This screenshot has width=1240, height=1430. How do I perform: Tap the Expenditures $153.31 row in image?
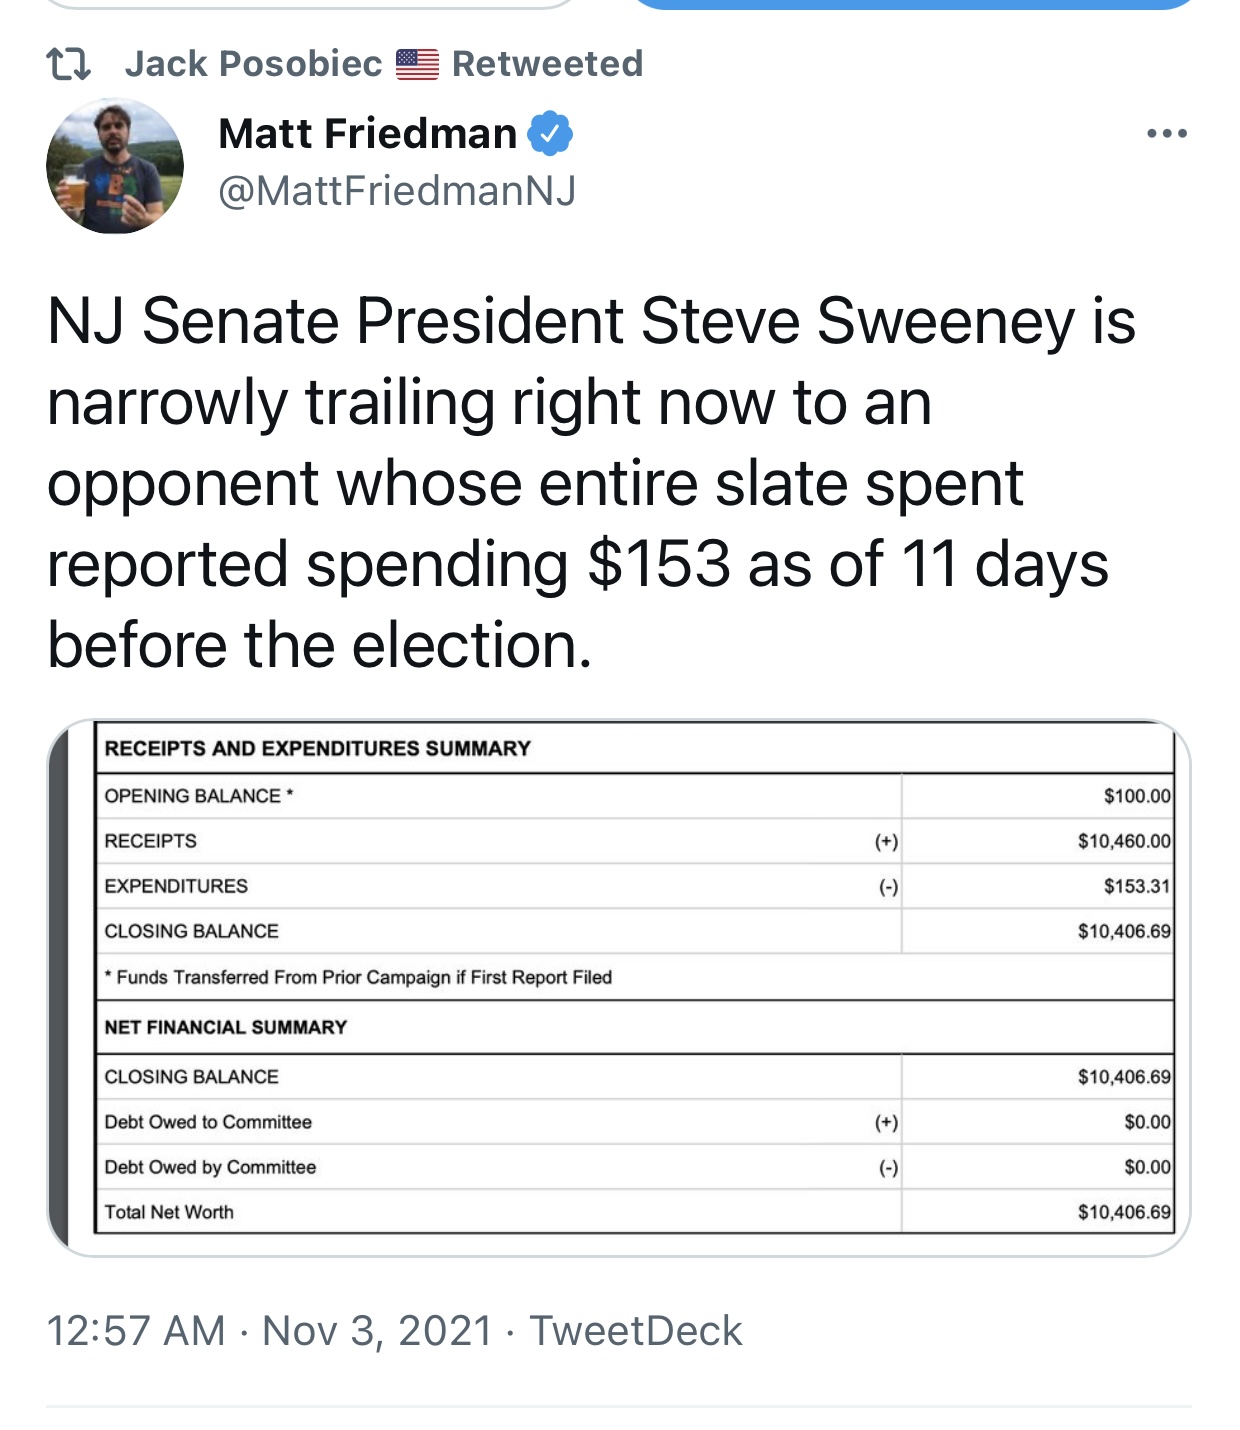pos(635,886)
